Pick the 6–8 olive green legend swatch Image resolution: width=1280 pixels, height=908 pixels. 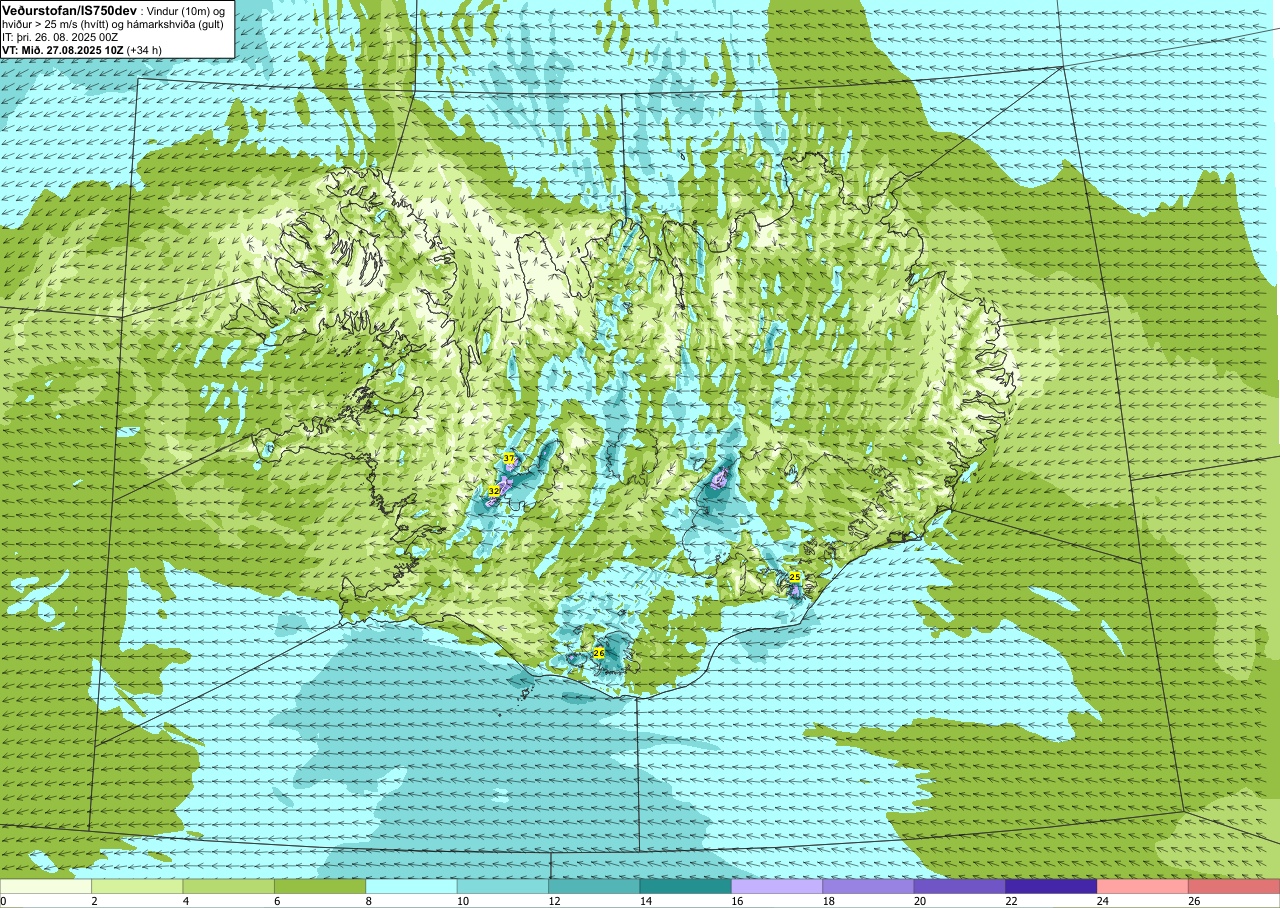[x=320, y=887]
